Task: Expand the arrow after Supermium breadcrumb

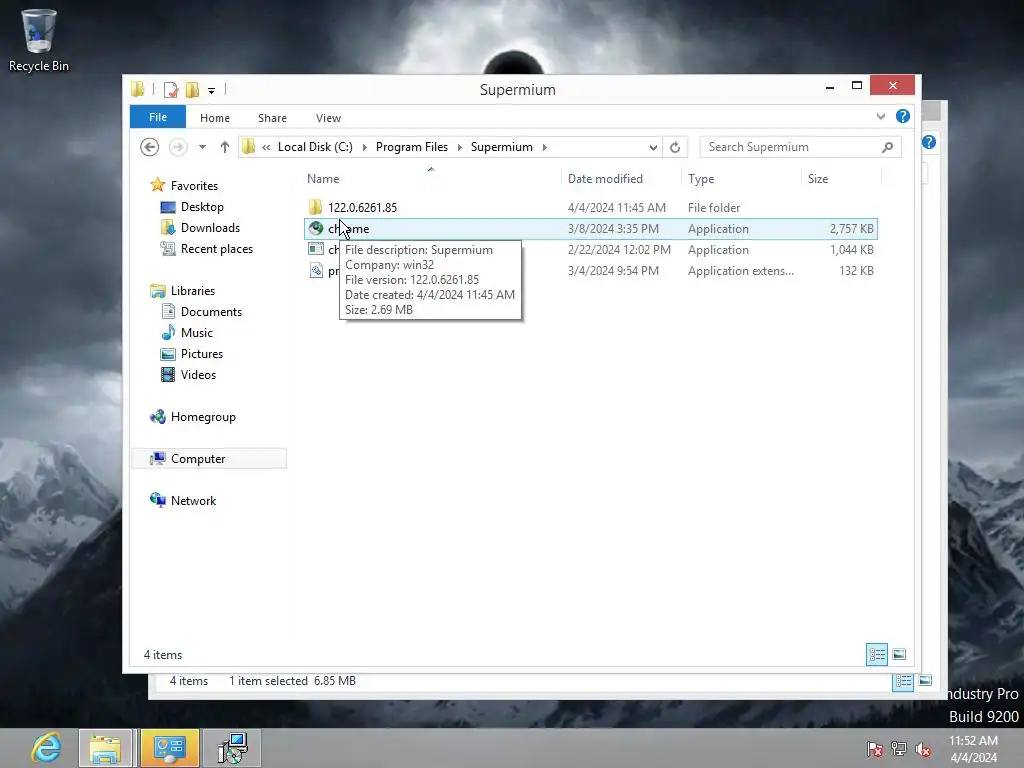Action: click(545, 147)
